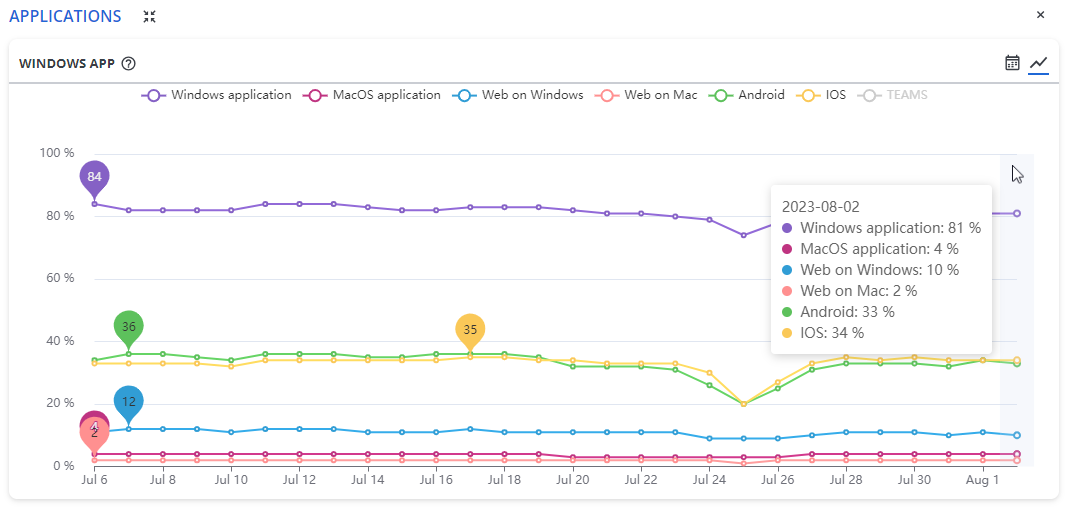The height and width of the screenshot is (508, 1068).
Task: Click the Windows App section heading
Action: tap(67, 64)
